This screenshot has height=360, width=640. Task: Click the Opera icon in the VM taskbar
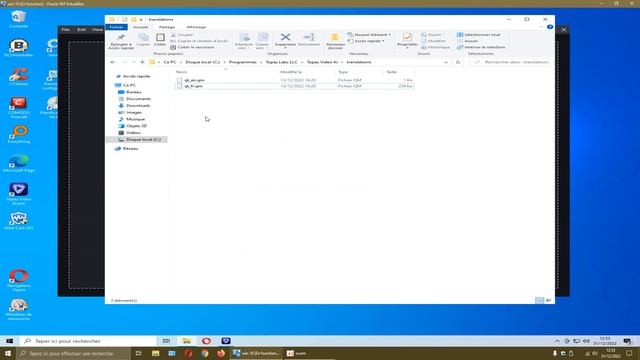[206, 341]
